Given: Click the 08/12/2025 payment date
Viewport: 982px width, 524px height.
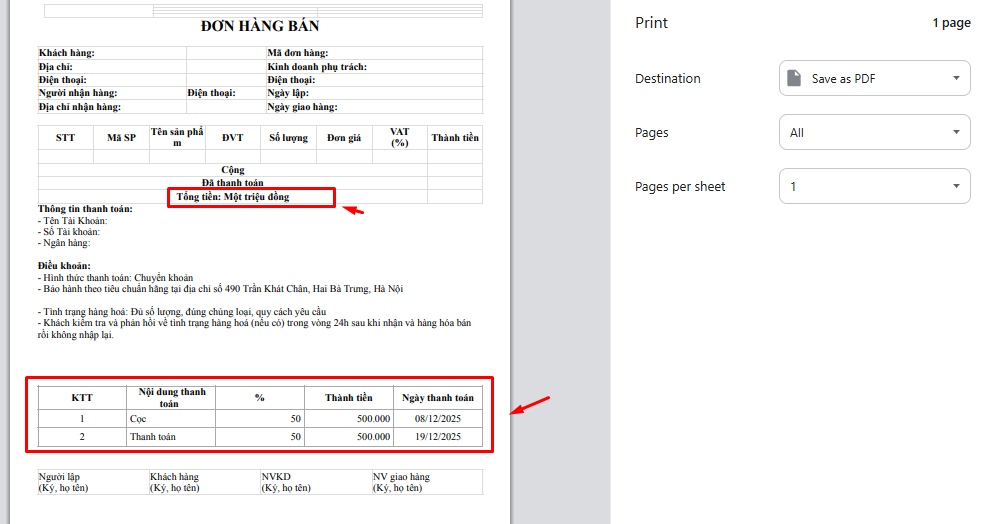Looking at the screenshot, I should coord(437,419).
